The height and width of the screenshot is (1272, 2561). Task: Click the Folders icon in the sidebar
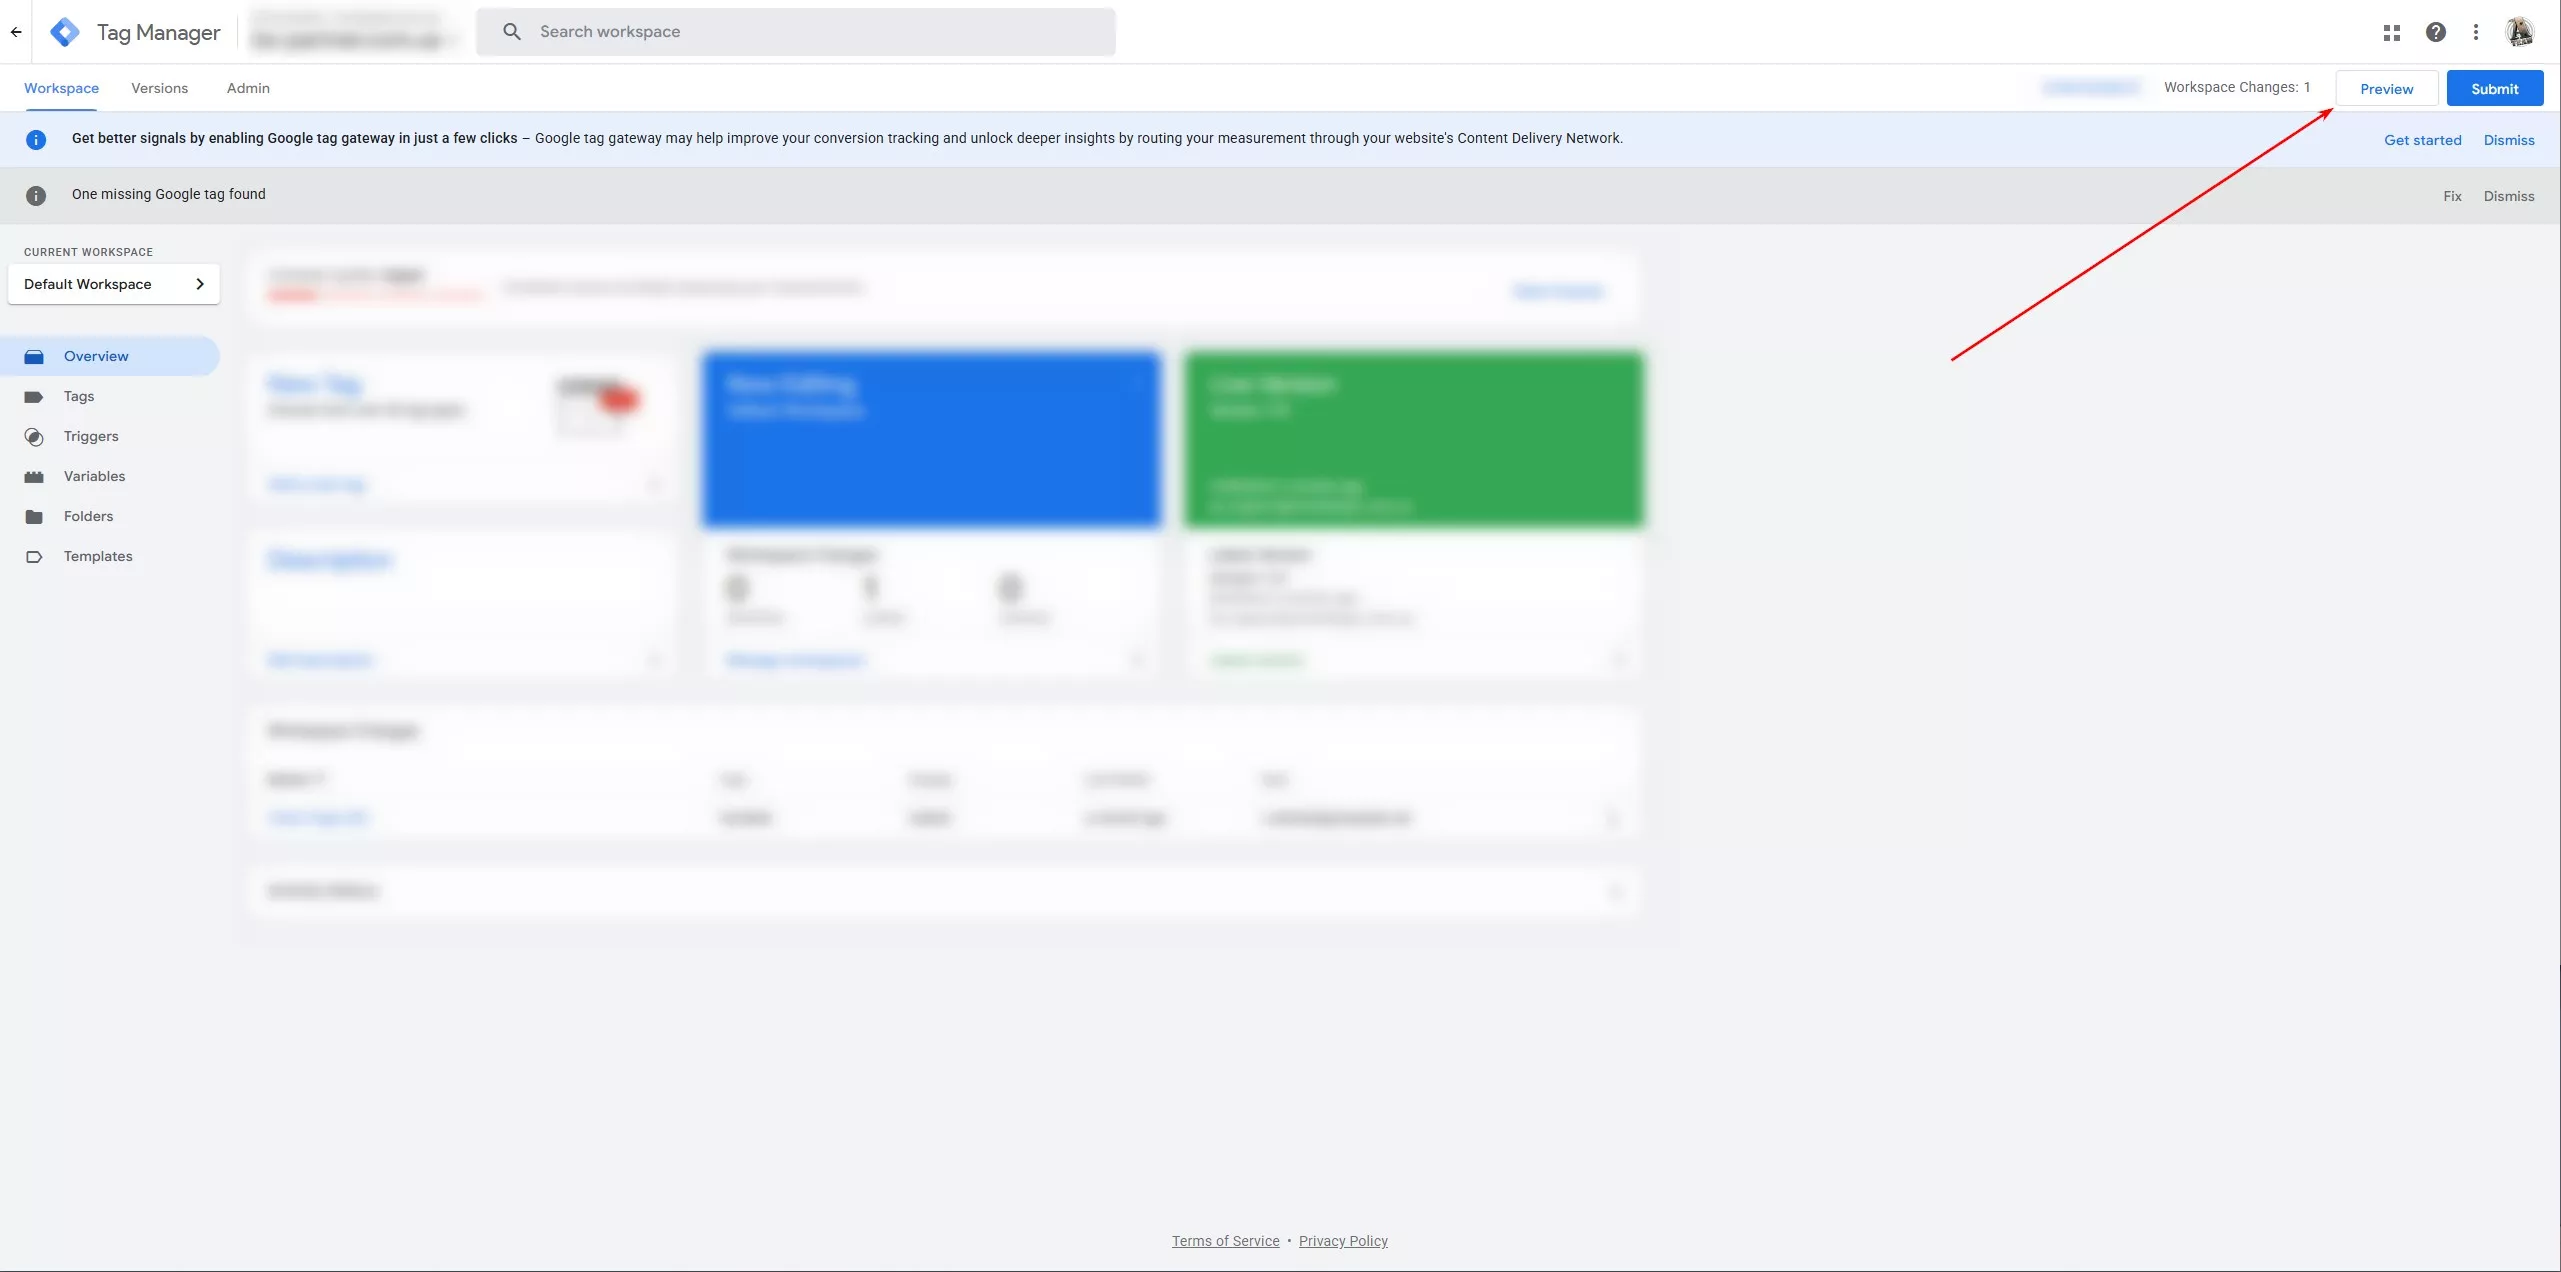(x=33, y=516)
